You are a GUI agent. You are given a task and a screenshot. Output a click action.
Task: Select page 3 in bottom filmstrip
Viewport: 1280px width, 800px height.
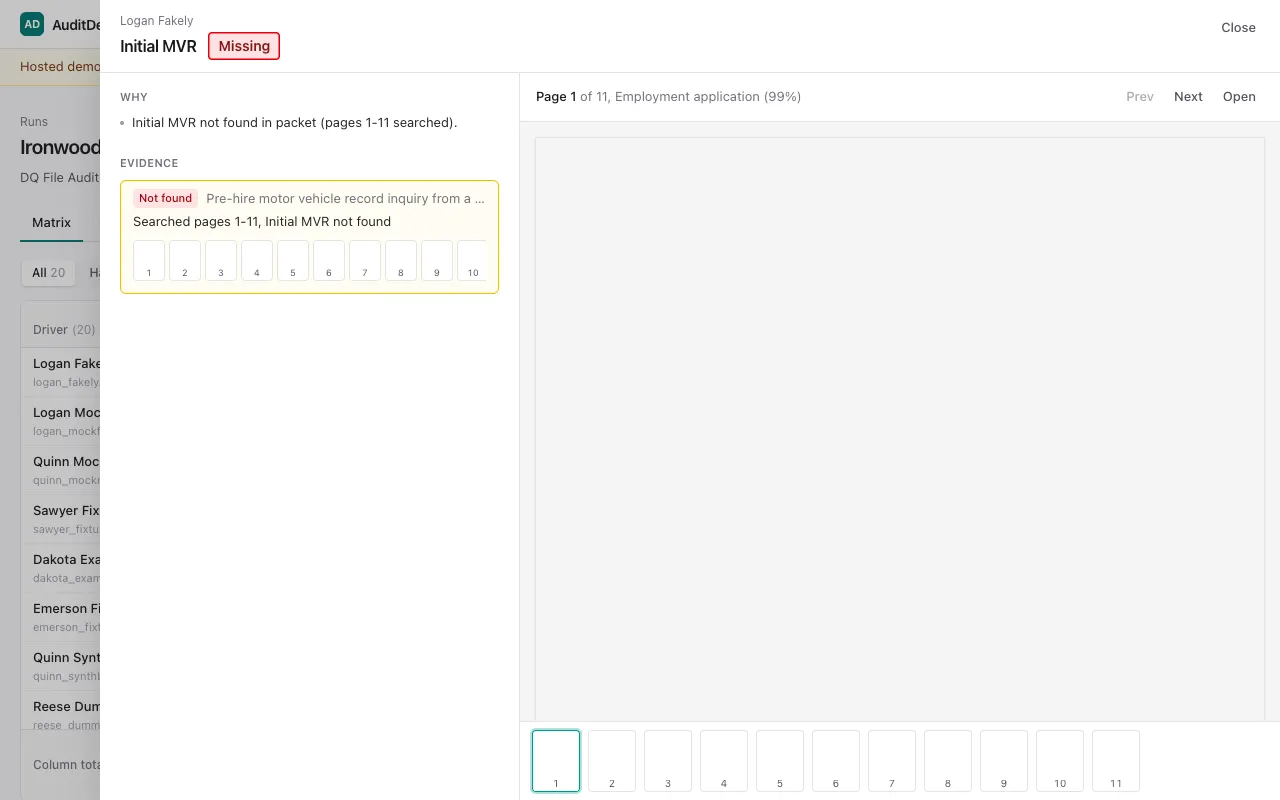coord(668,761)
